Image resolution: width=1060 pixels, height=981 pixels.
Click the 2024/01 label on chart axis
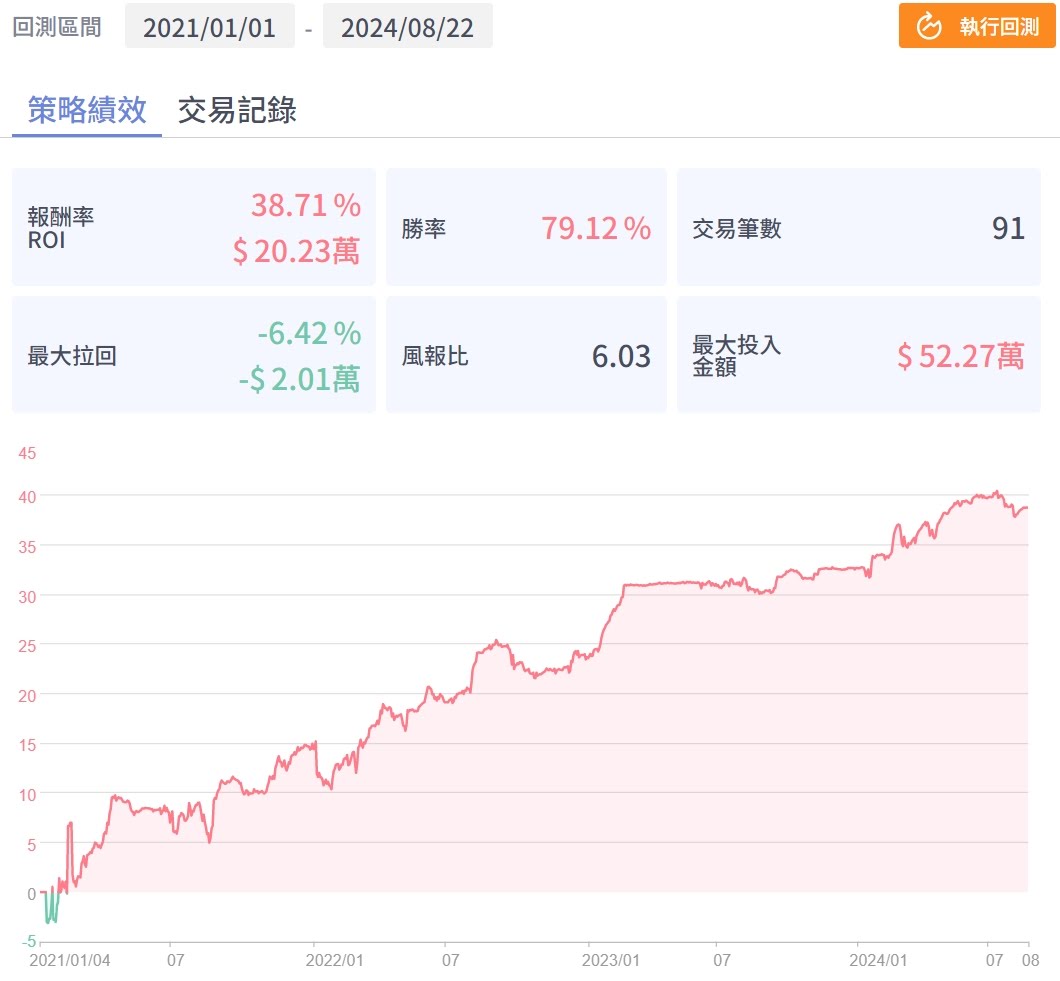(878, 960)
